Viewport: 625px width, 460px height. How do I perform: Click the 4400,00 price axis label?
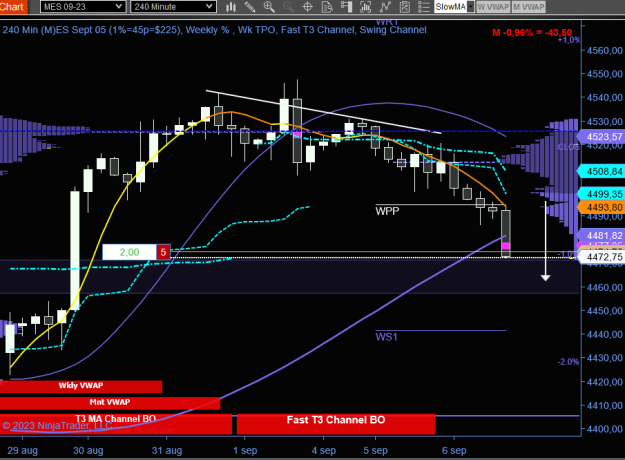[605, 429]
